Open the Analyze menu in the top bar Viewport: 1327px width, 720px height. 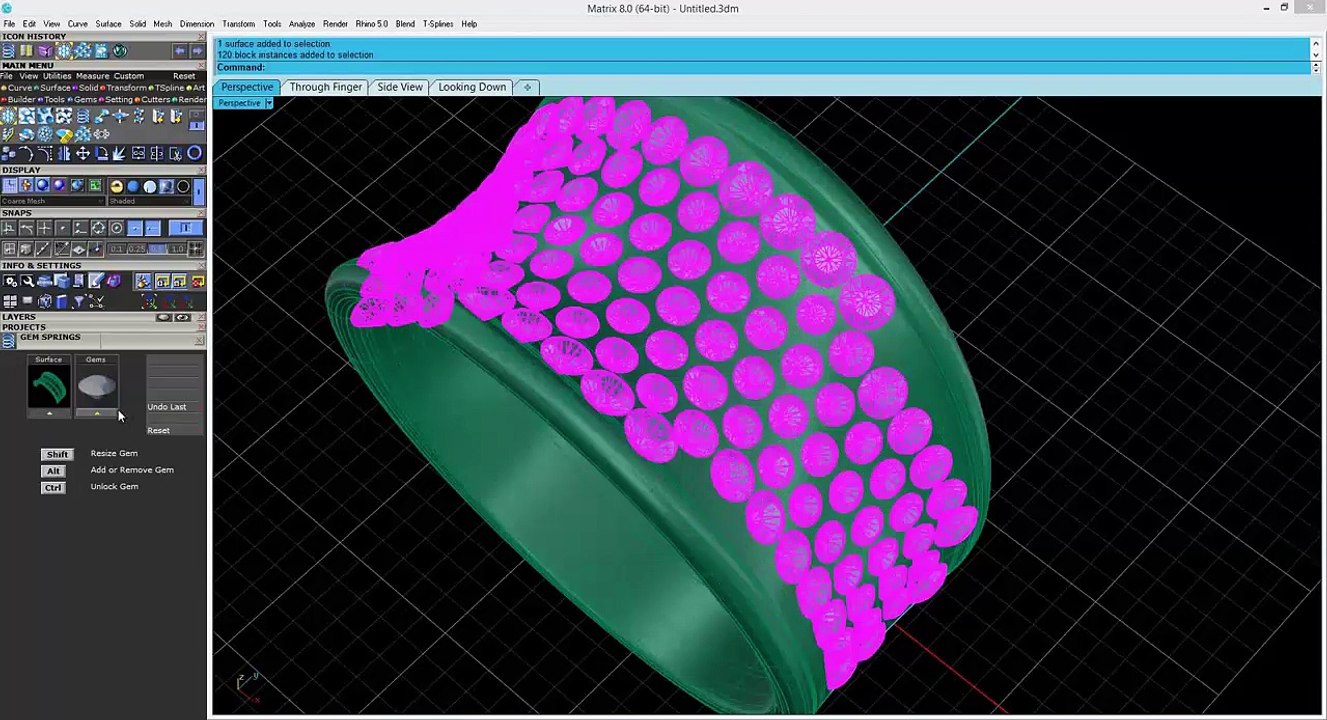[x=302, y=24]
